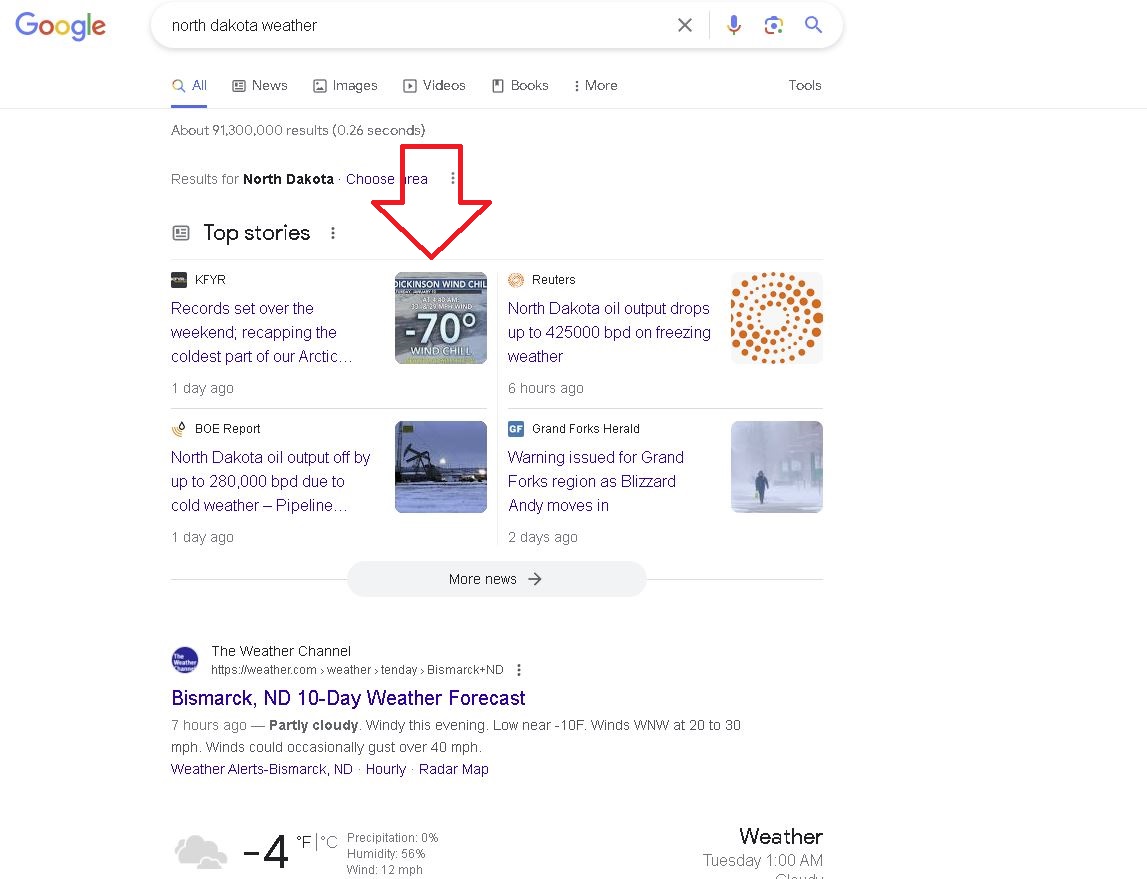
Task: Click the Top stories newspaper icon
Action: tap(181, 233)
